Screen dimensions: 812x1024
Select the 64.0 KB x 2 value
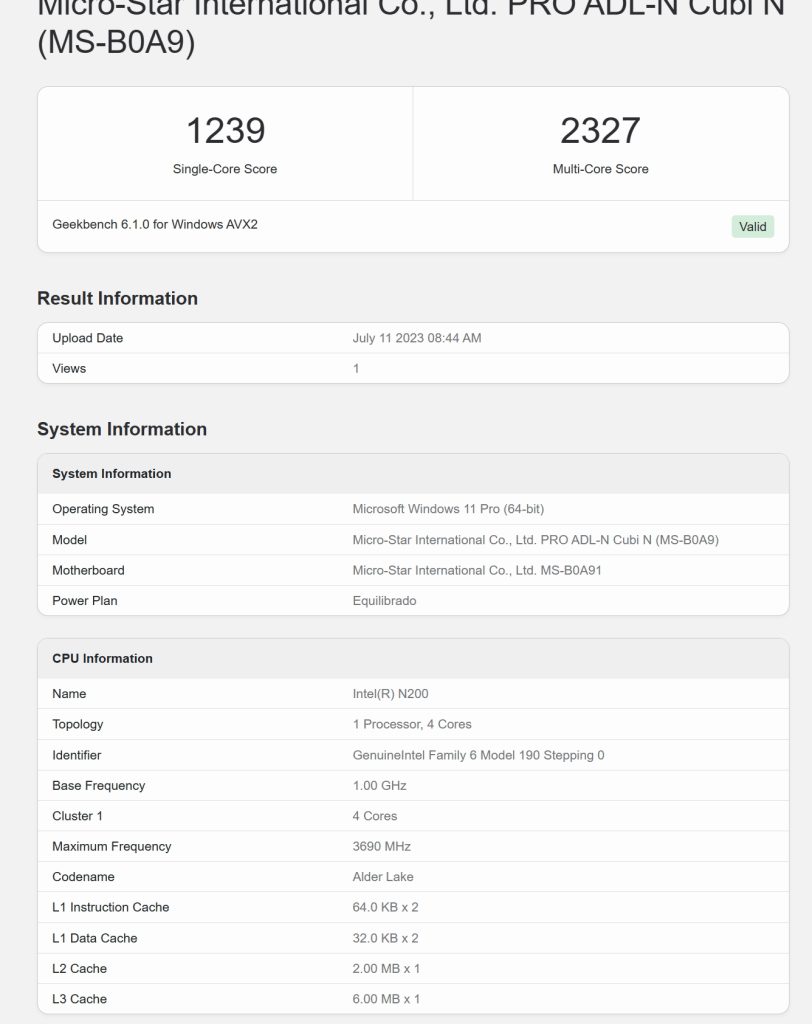[x=385, y=907]
